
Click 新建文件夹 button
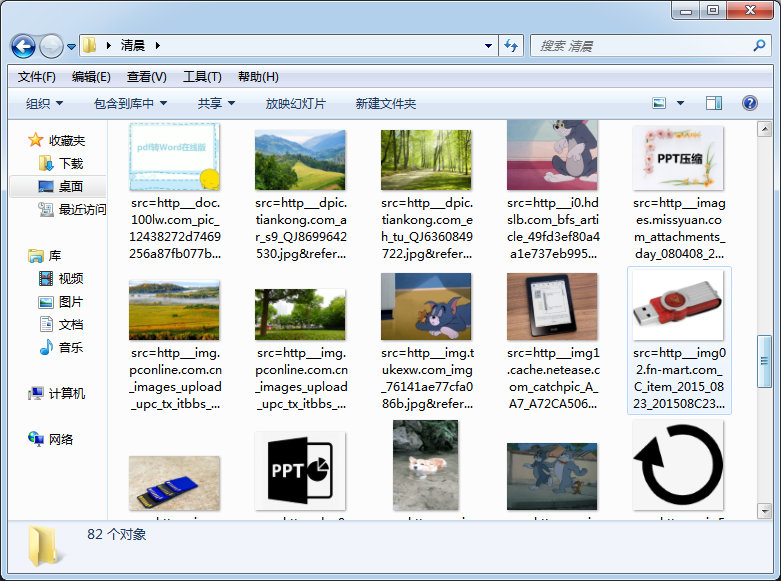click(386, 104)
